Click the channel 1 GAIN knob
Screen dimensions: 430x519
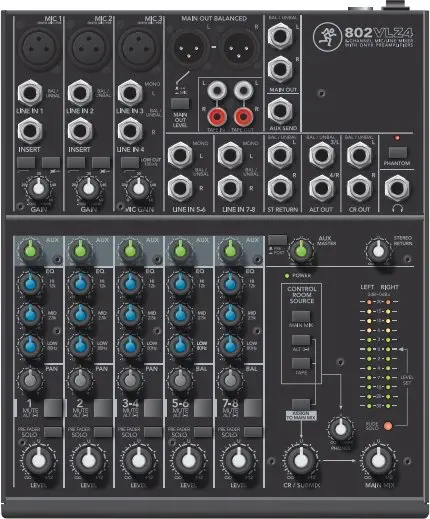click(39, 188)
